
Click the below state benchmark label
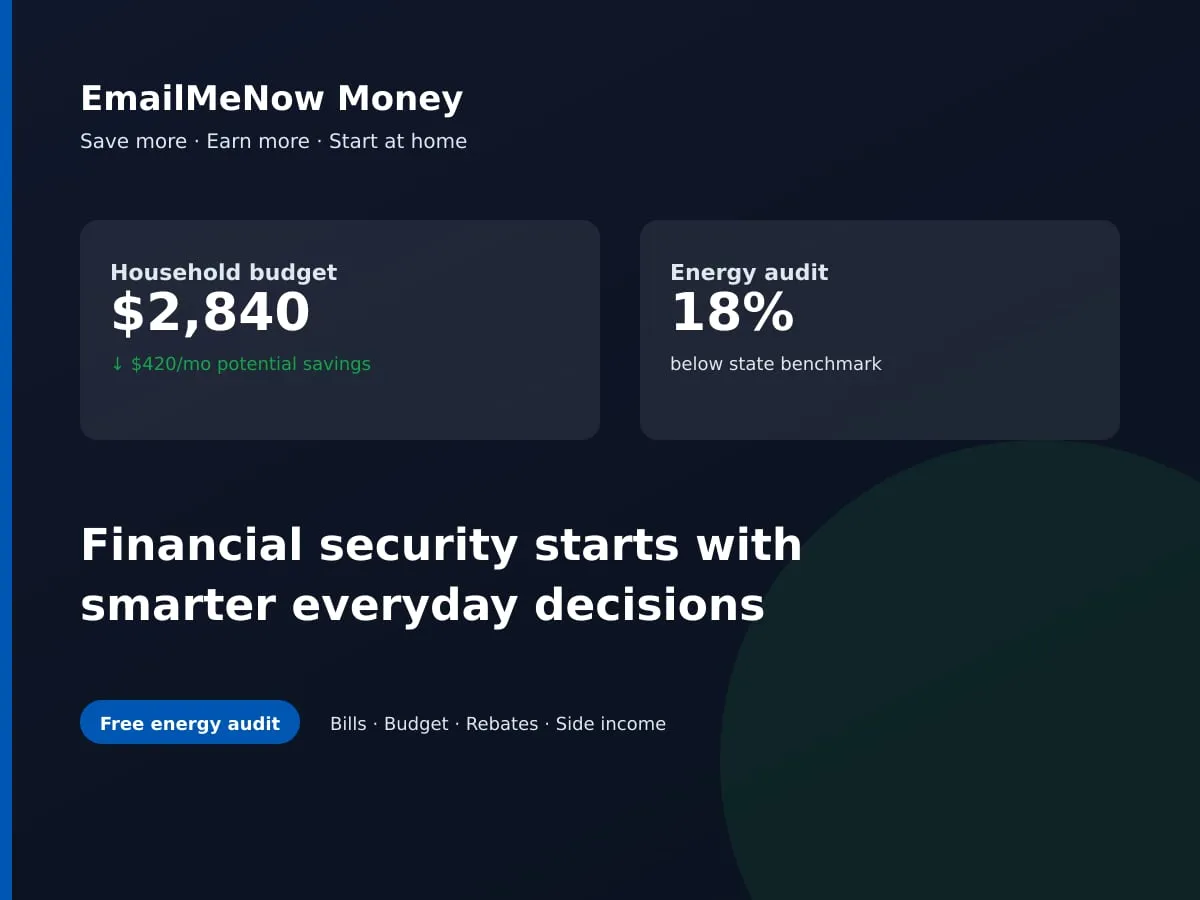click(776, 364)
